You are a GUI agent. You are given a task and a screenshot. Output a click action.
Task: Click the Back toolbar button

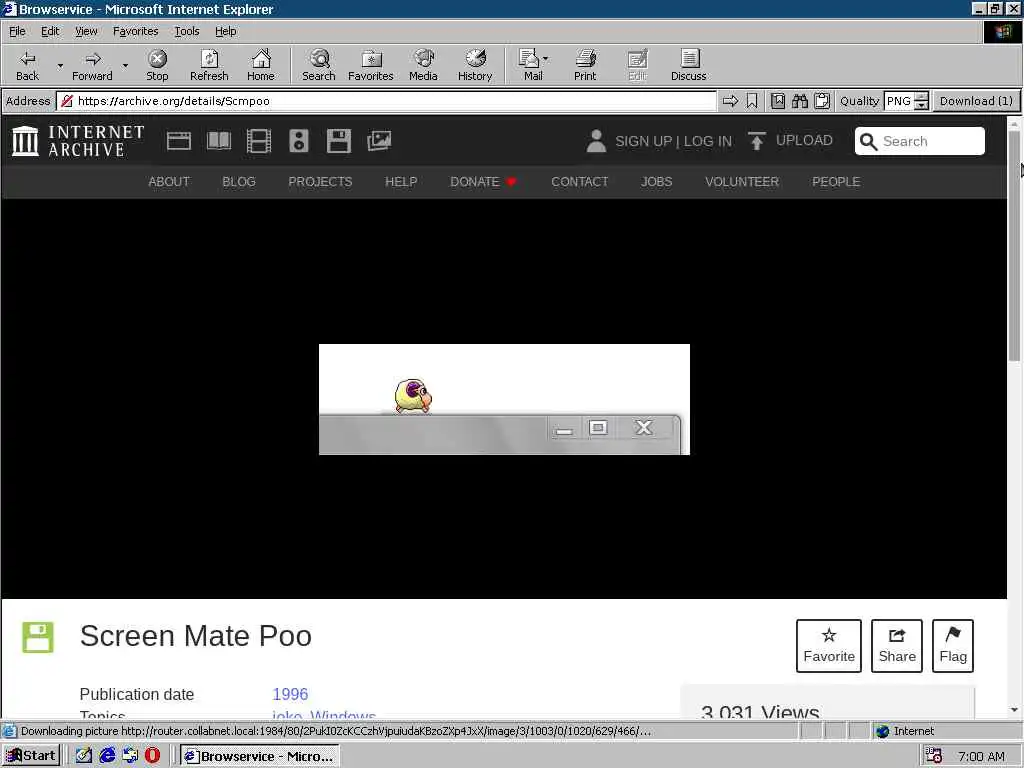coord(27,65)
